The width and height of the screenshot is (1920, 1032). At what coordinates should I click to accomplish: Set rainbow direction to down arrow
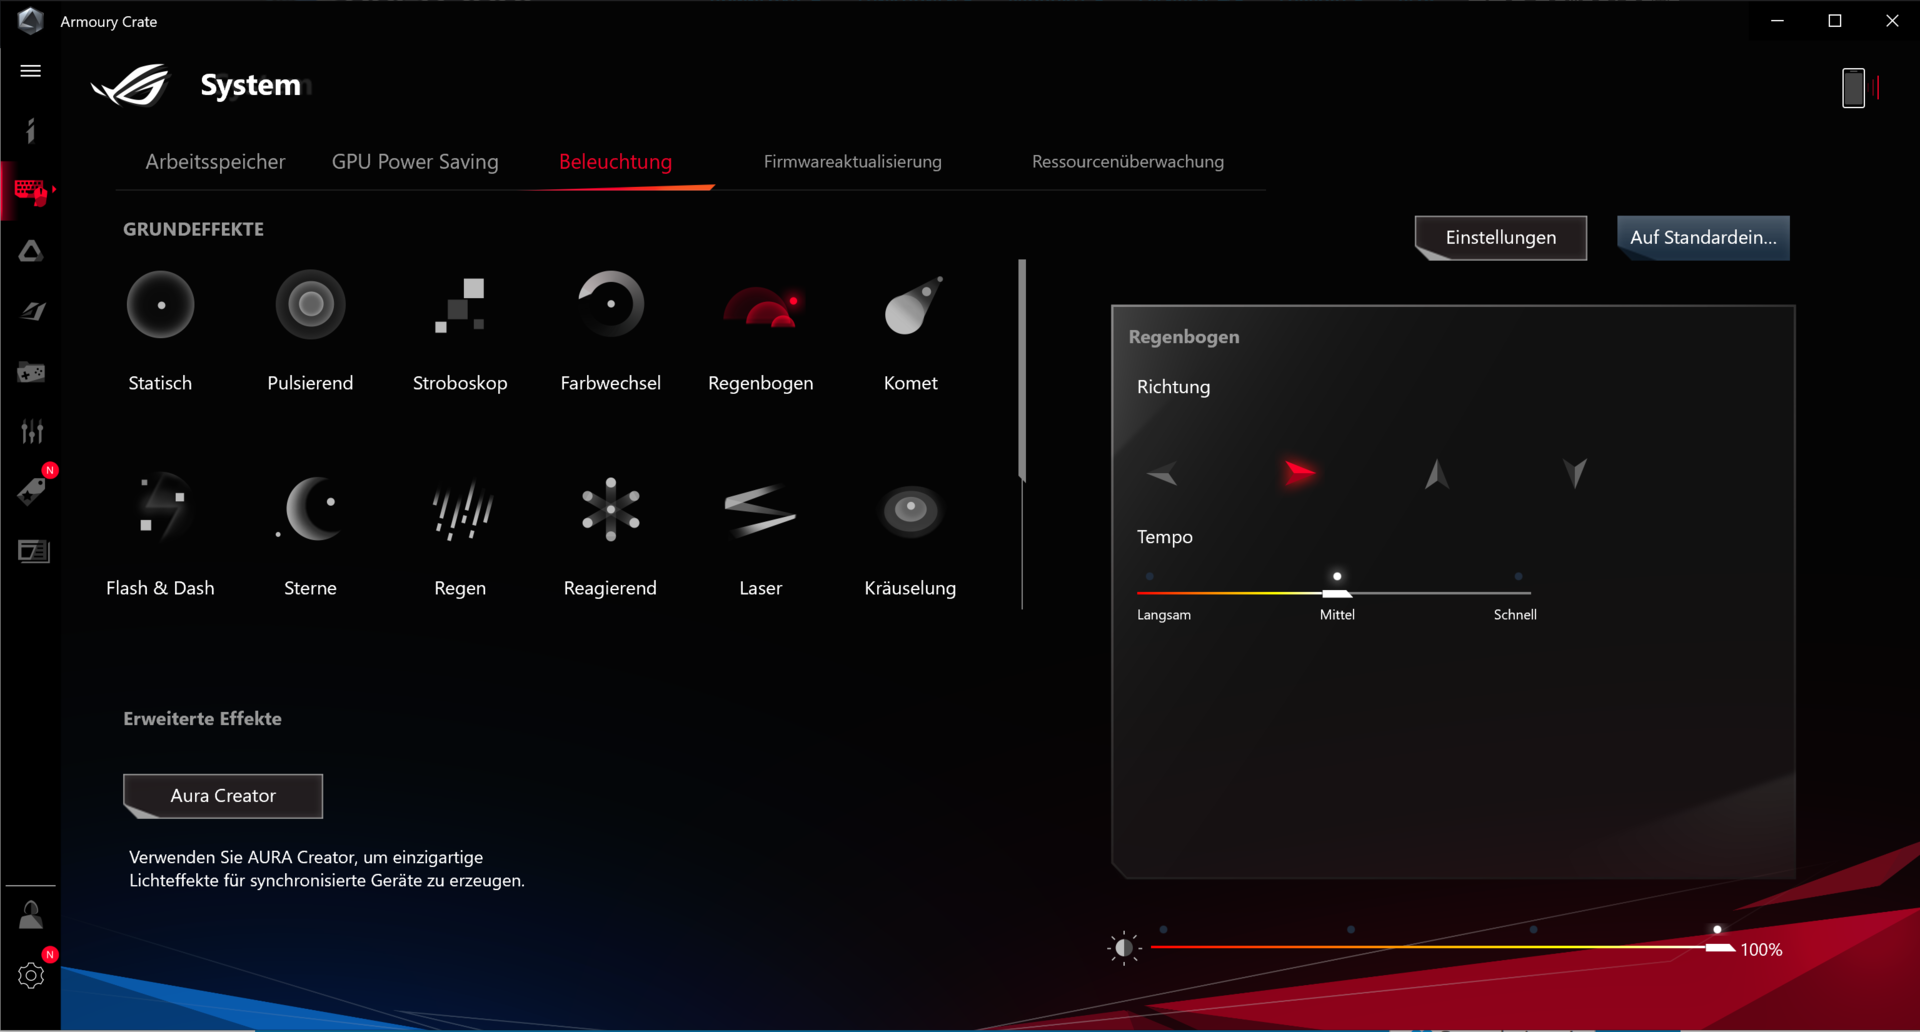[x=1575, y=473]
